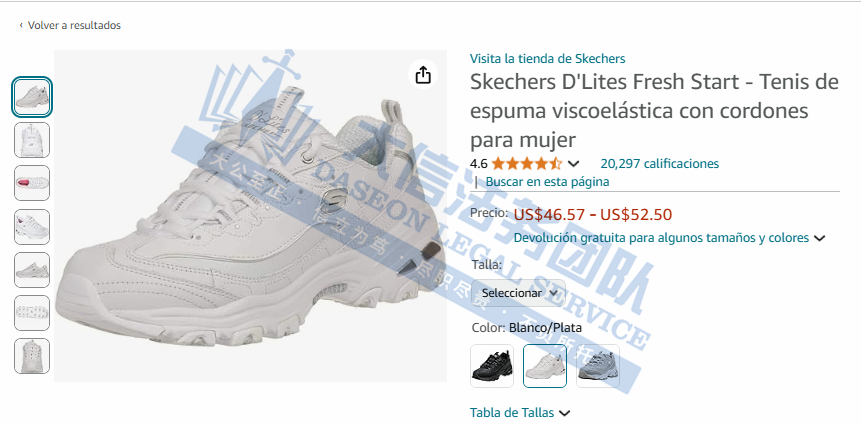Screen dimensions: 861x426
Task: Open Visita la tienda de Skechers link
Action: pyautogui.click(x=547, y=59)
